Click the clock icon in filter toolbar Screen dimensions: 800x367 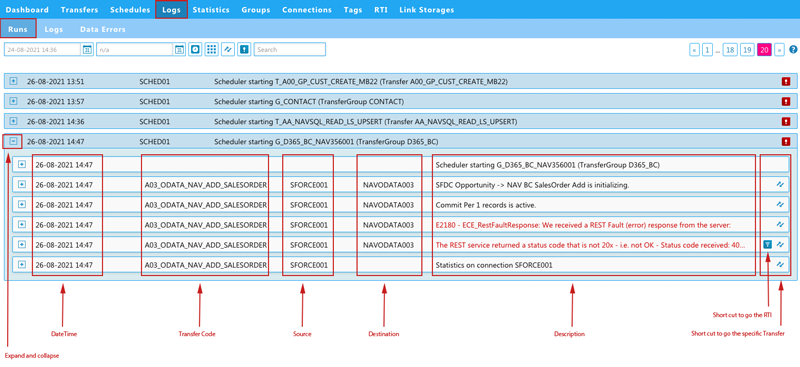tap(194, 50)
